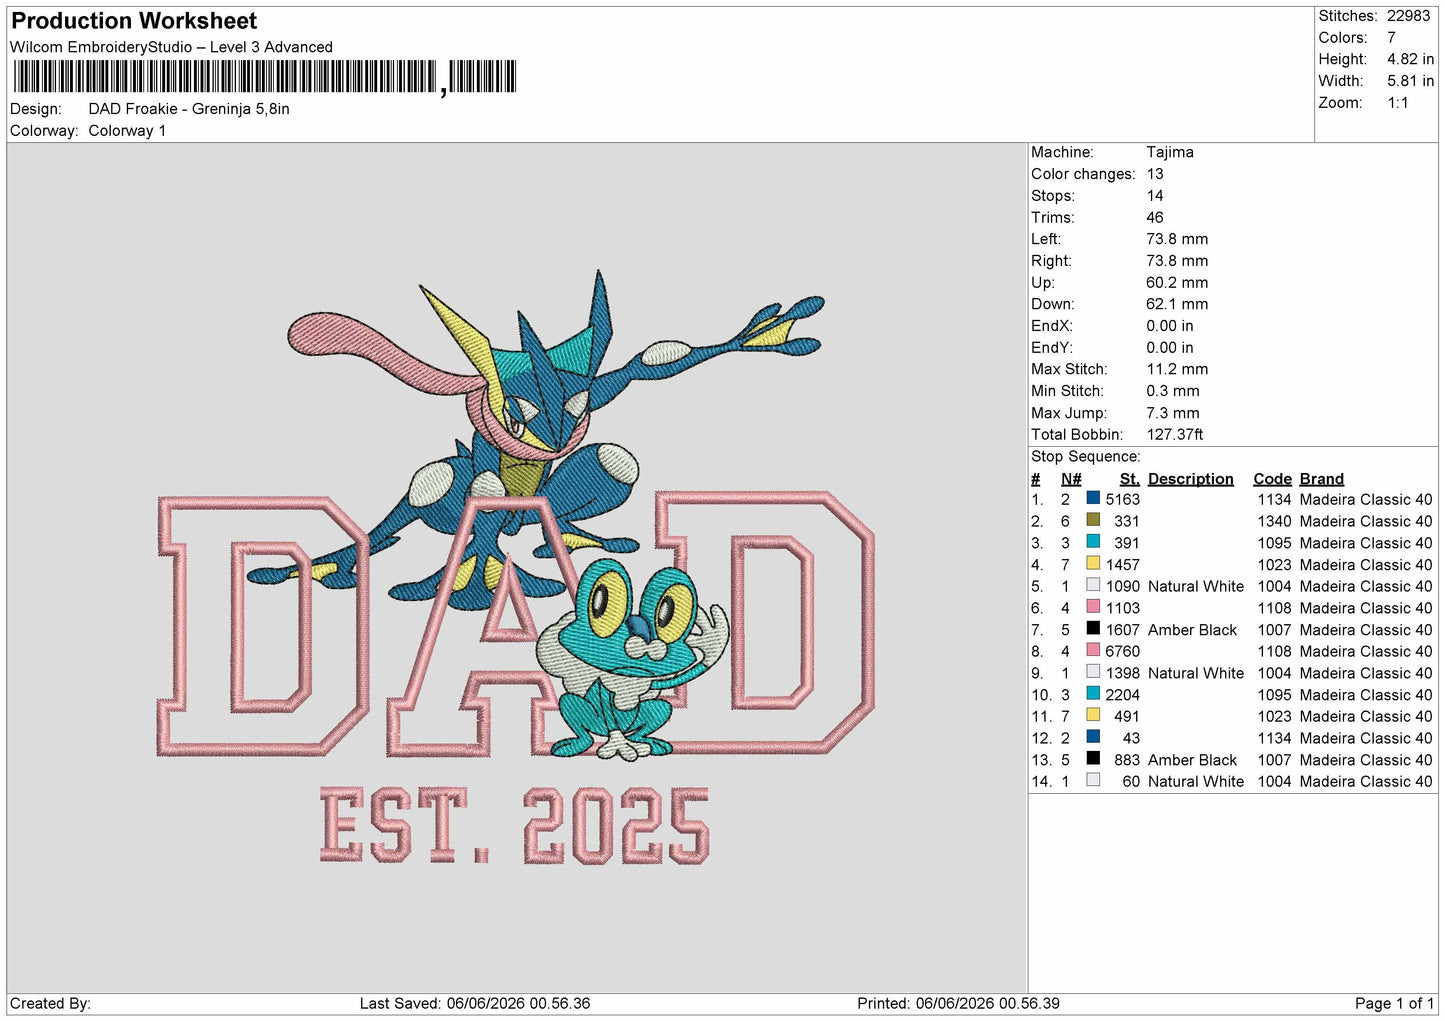Viewport: 1445px width, 1021px height.
Task: Choose the black swatch with 1607 stitches
Action: pyautogui.click(x=1093, y=628)
